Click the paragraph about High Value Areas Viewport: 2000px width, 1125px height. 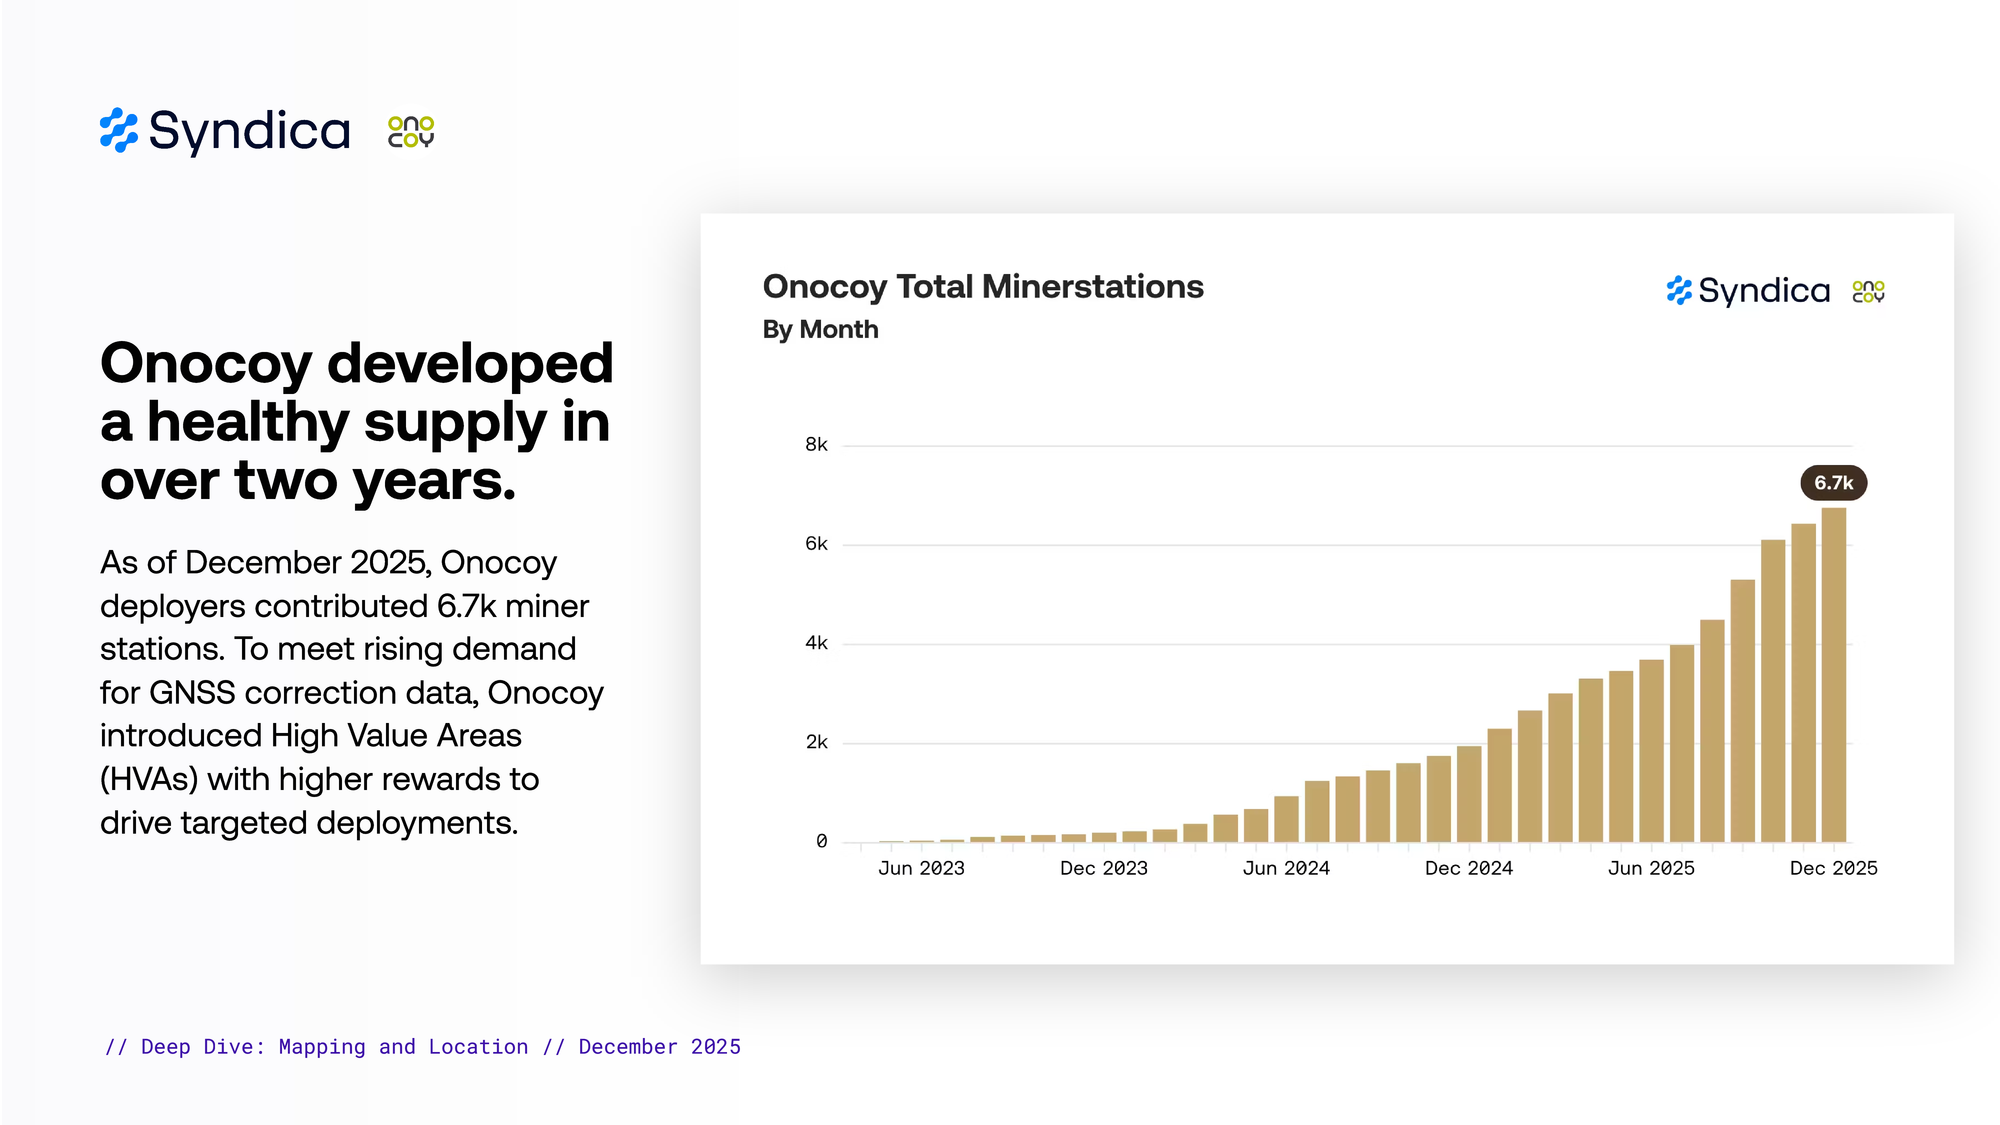pos(350,692)
